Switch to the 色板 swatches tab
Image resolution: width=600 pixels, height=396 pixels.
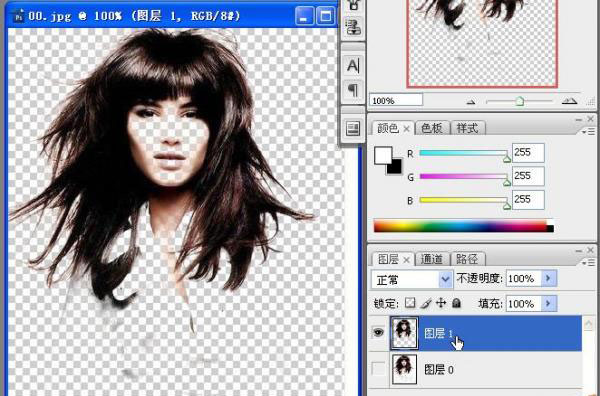point(431,129)
